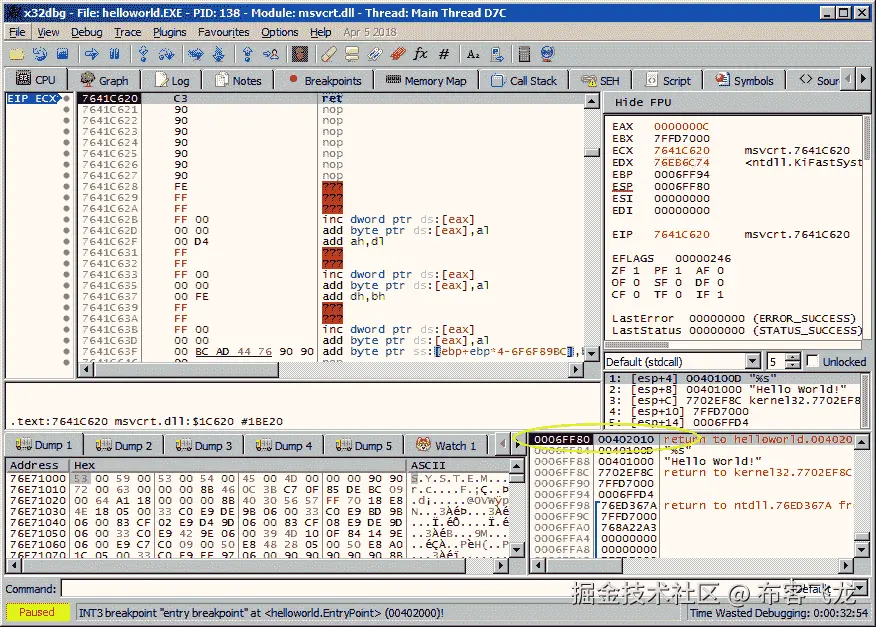Image resolution: width=876 pixels, height=627 pixels.
Task: Click the Restart debuggee toolbar icon
Action: [x=39, y=54]
